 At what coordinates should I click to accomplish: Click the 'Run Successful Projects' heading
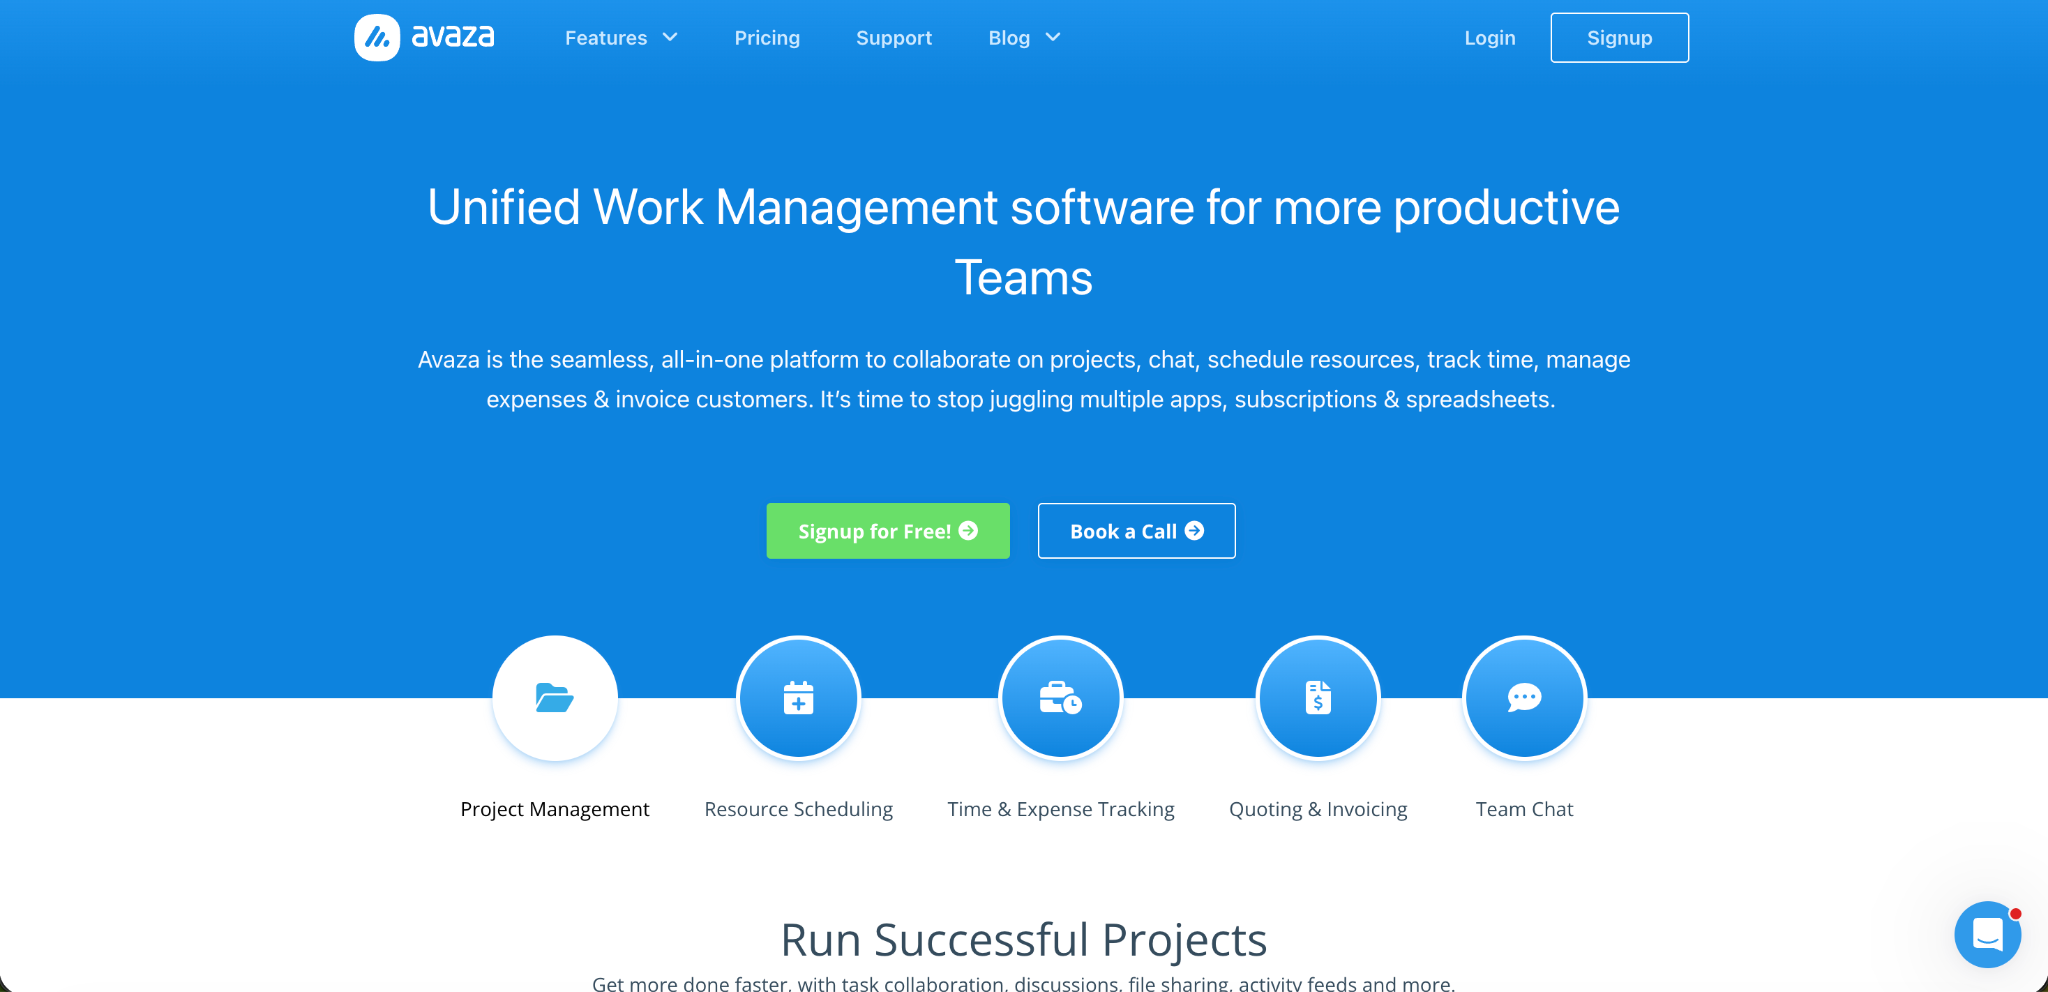tap(1024, 940)
